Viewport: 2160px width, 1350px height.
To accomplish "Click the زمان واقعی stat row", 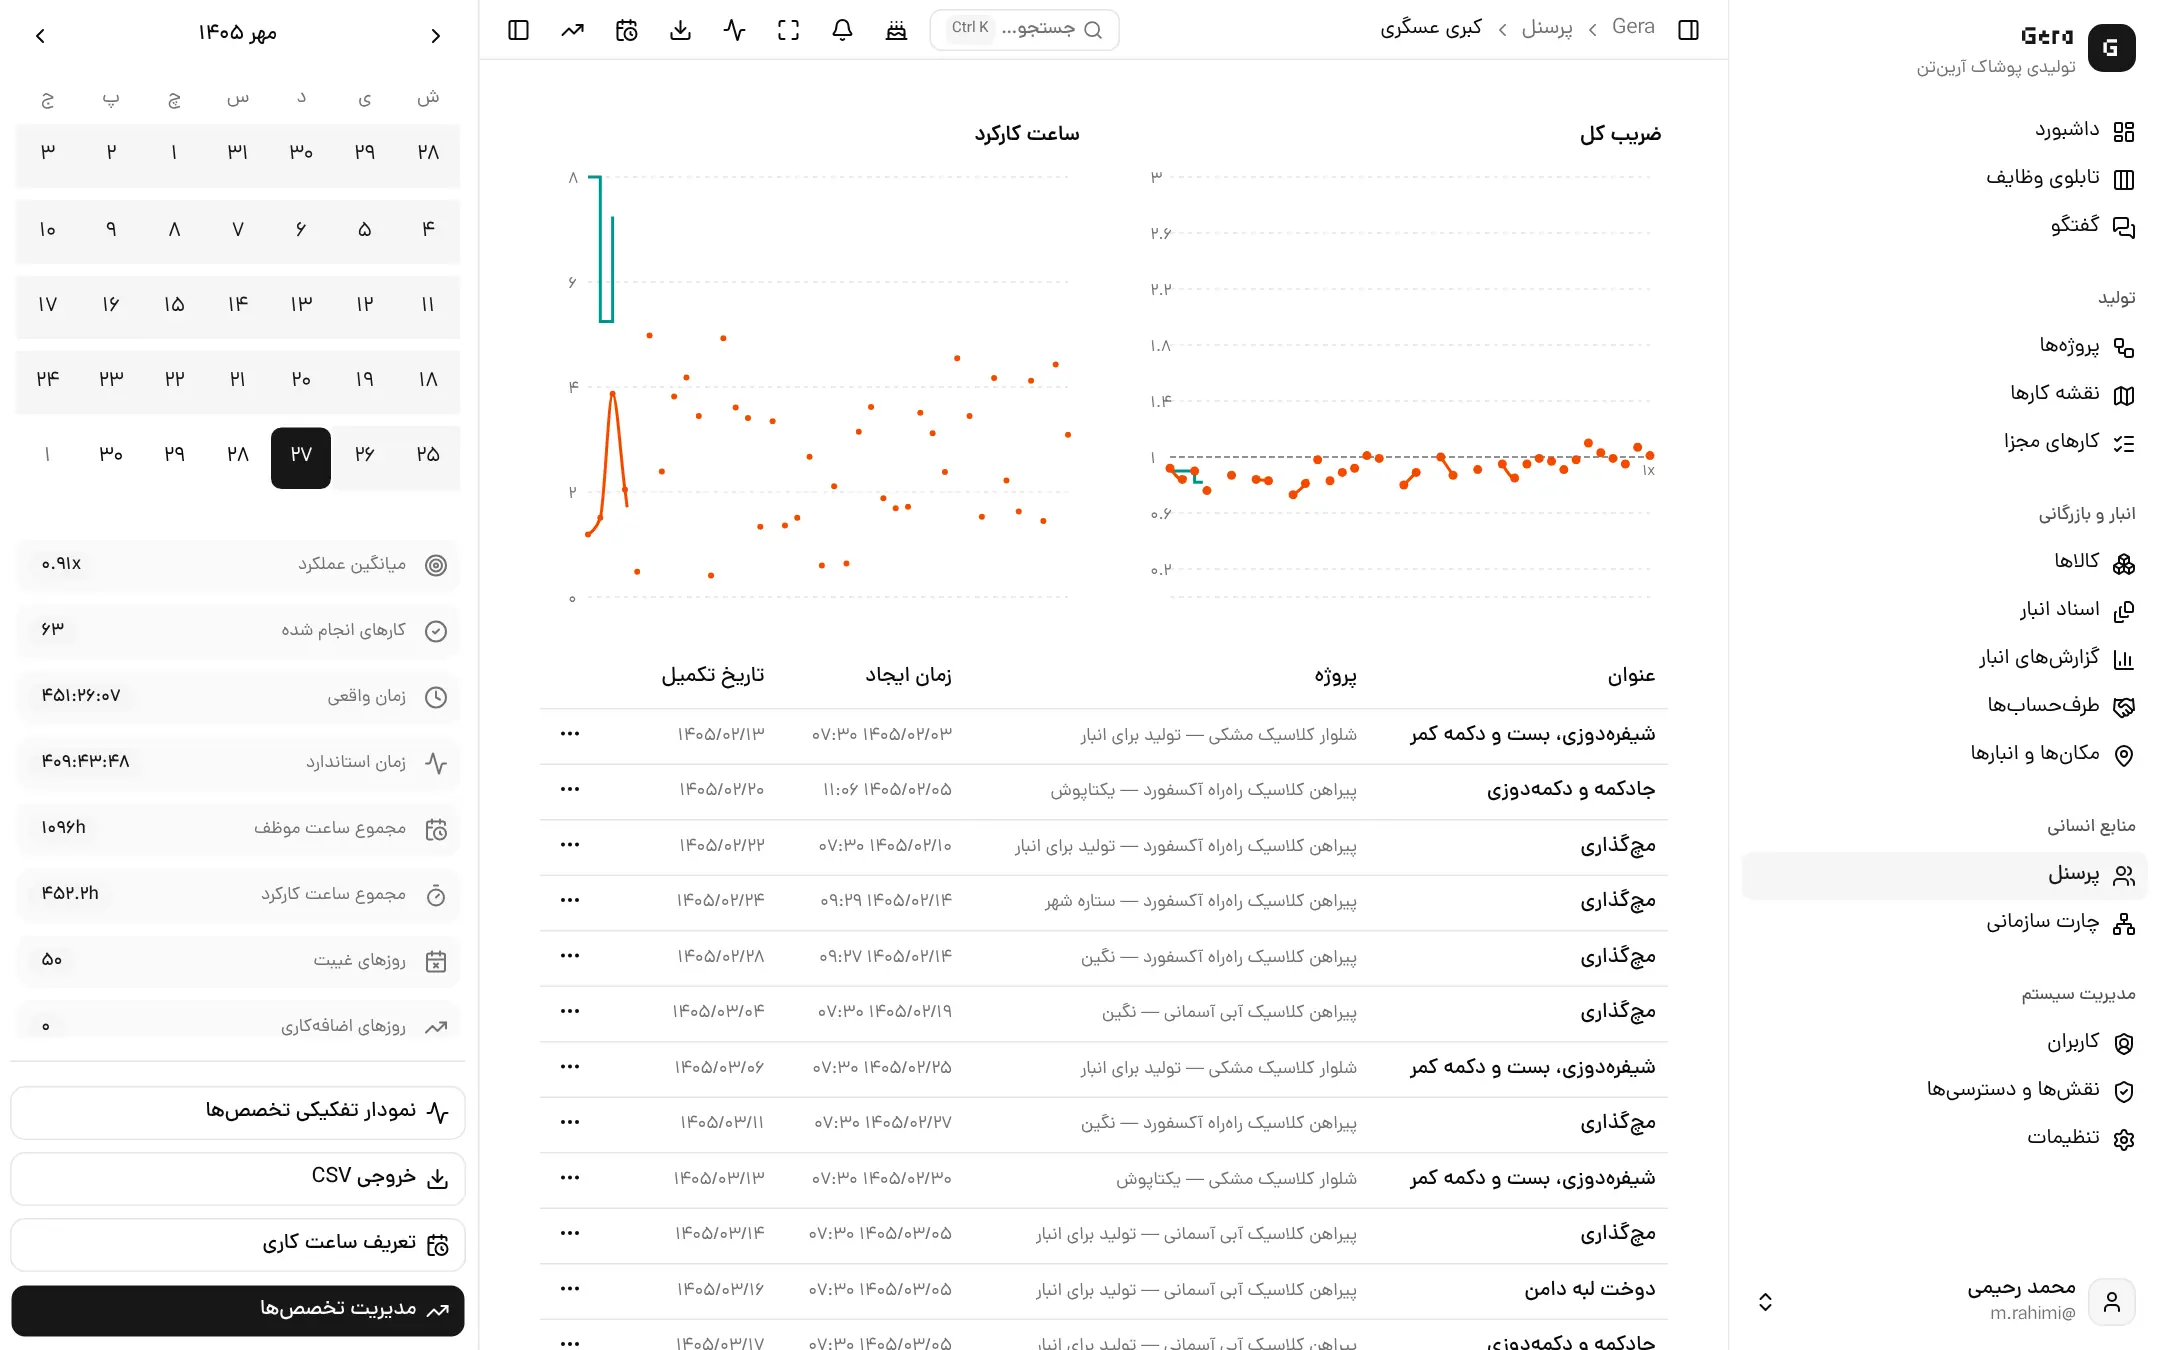I will point(238,697).
